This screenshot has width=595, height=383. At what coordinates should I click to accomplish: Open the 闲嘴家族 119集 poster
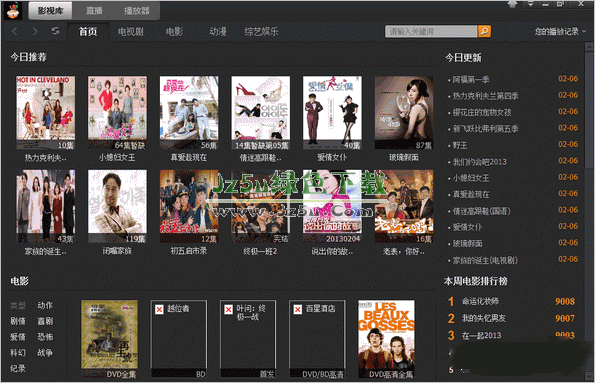tap(117, 206)
